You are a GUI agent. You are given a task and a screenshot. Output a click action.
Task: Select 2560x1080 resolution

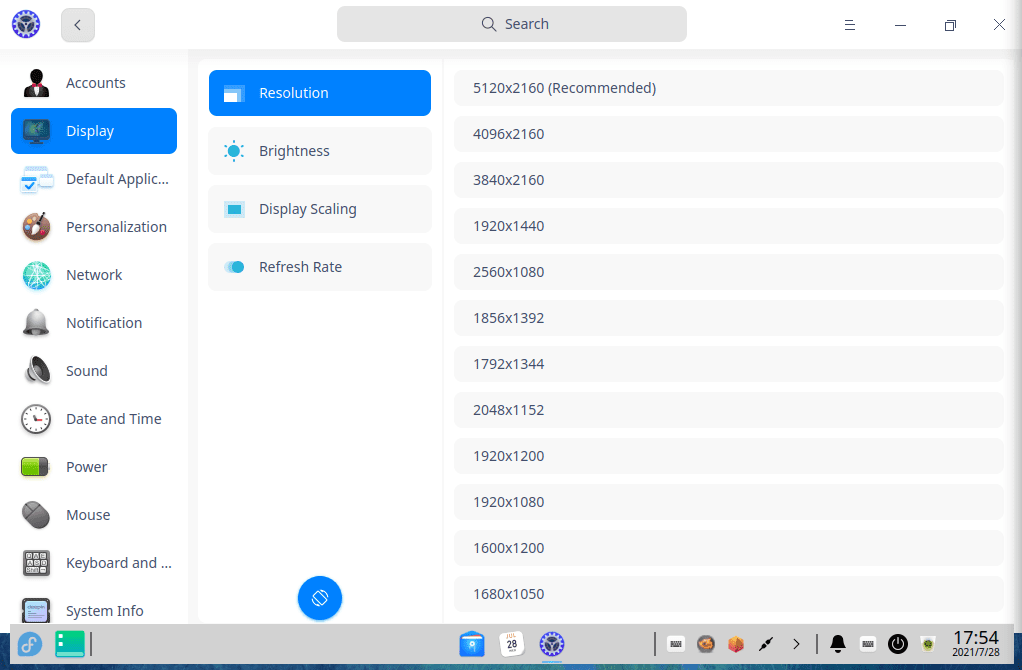click(x=729, y=272)
